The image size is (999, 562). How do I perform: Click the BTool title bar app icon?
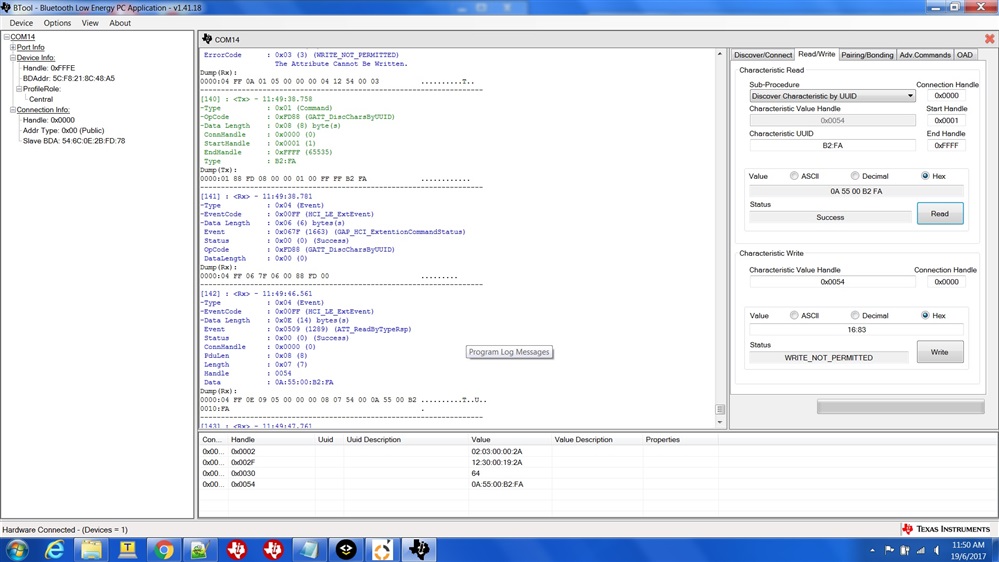[6, 7]
